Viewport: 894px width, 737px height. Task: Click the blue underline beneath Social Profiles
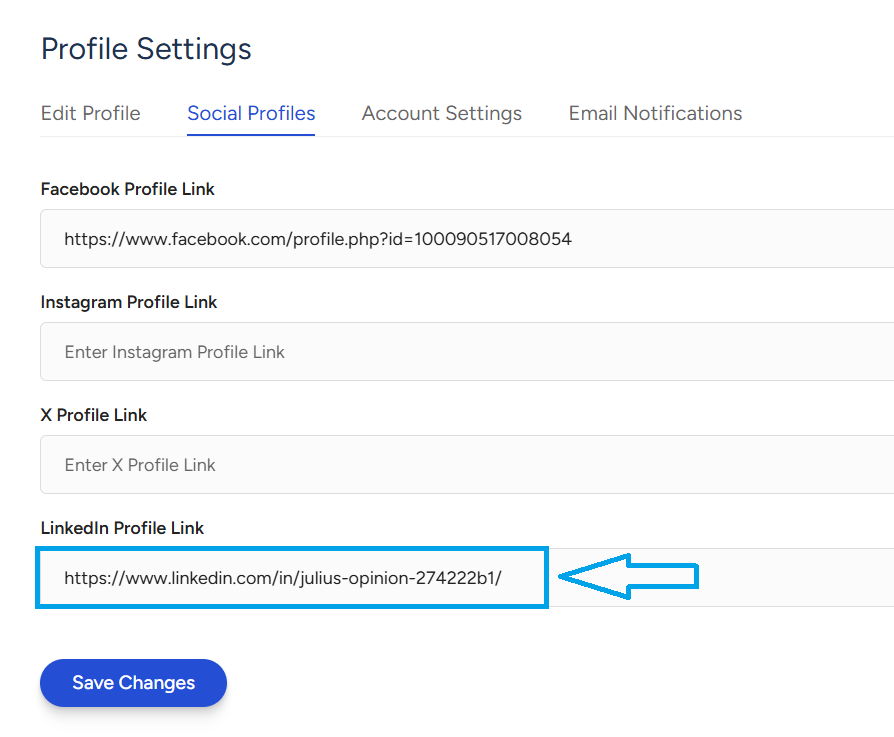click(x=251, y=135)
